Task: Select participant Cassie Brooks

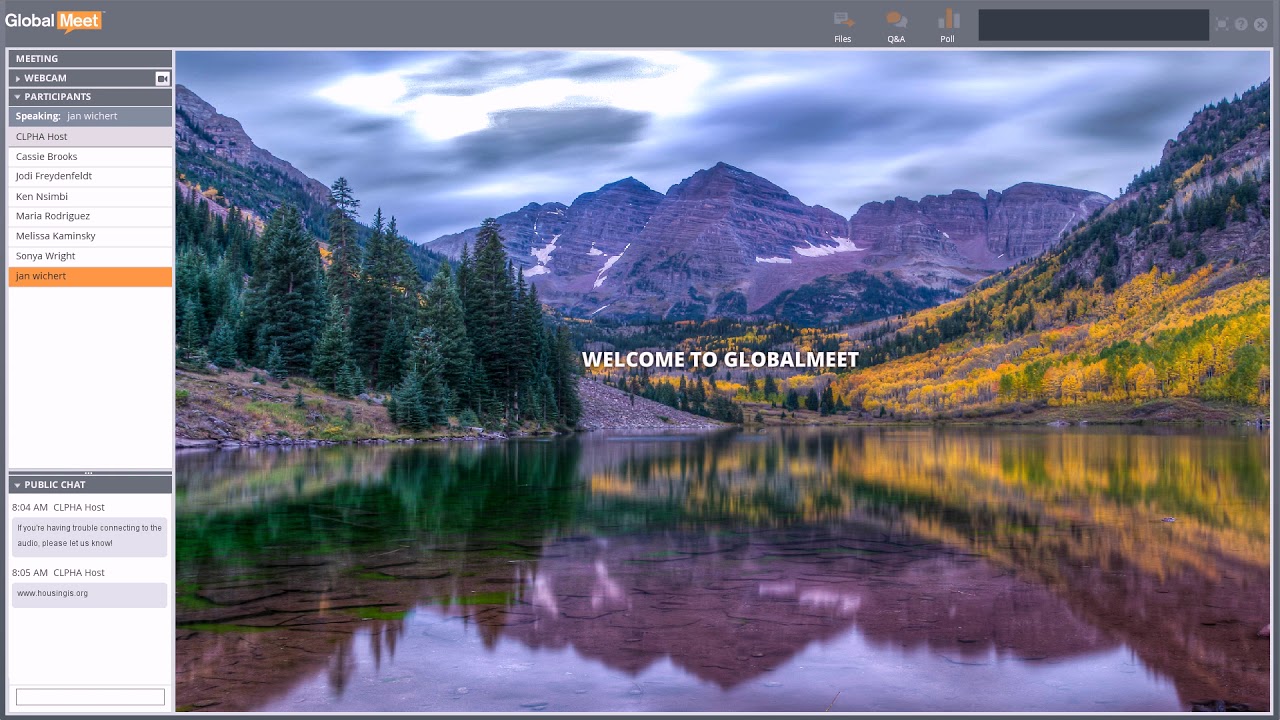Action: pyautogui.click(x=90, y=157)
